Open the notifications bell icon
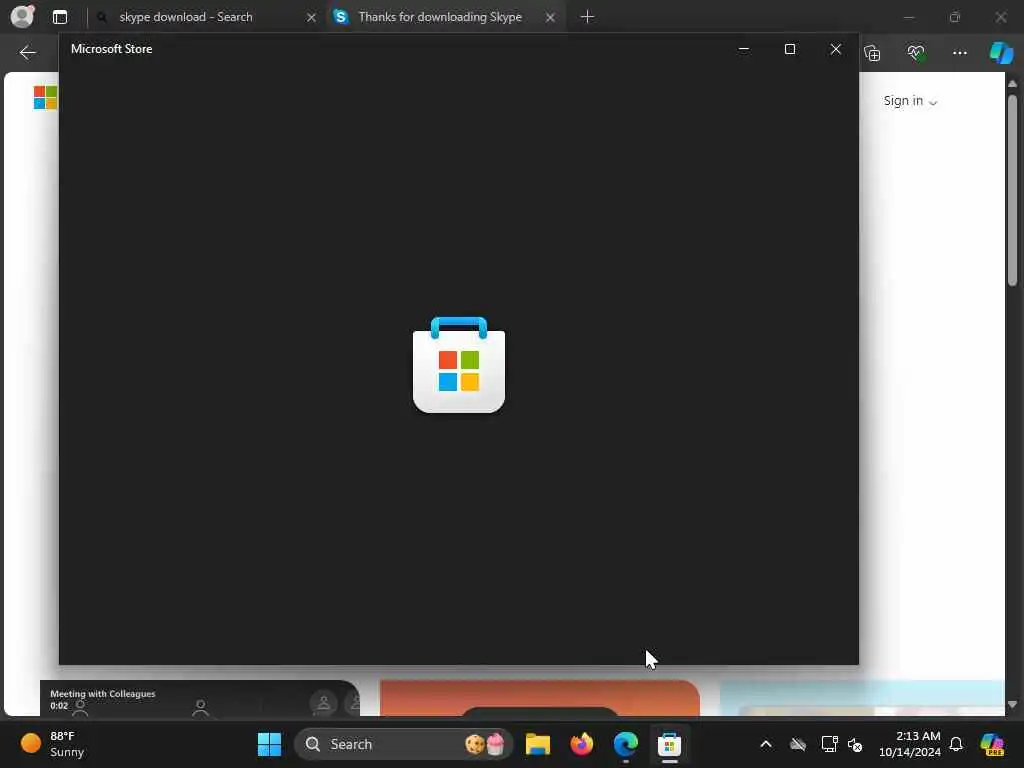This screenshot has height=768, width=1024. (x=956, y=744)
